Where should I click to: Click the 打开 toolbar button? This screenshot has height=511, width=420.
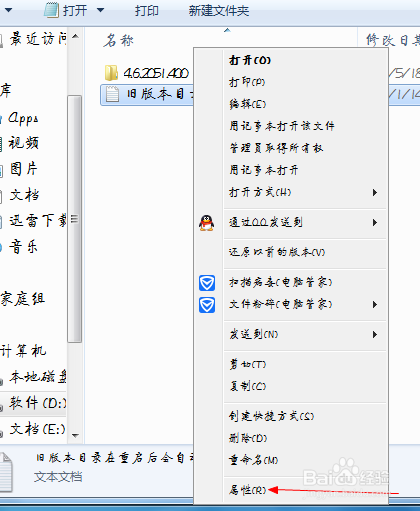point(75,11)
